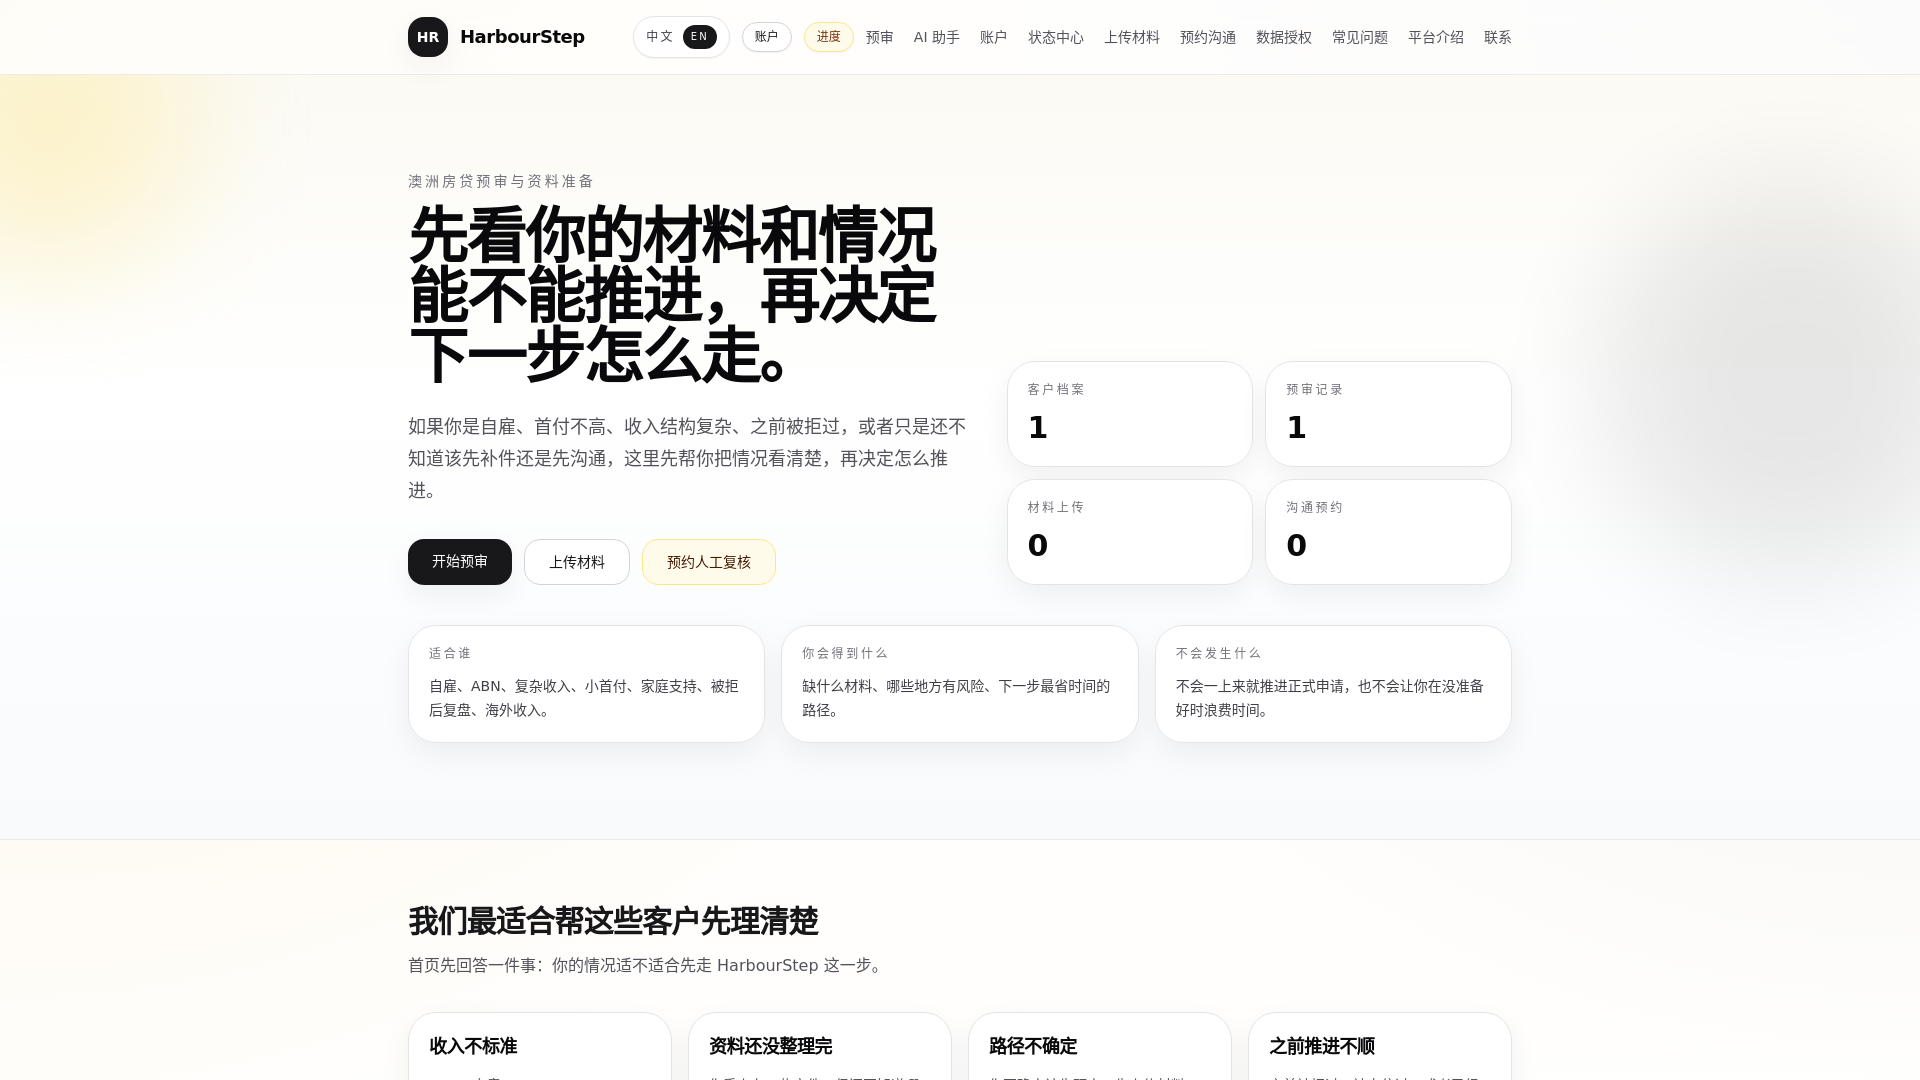Click the 澳洲房贷预审与资料准备 subtitle
Screen dimensions: 1920x1080
pyautogui.click(x=501, y=181)
